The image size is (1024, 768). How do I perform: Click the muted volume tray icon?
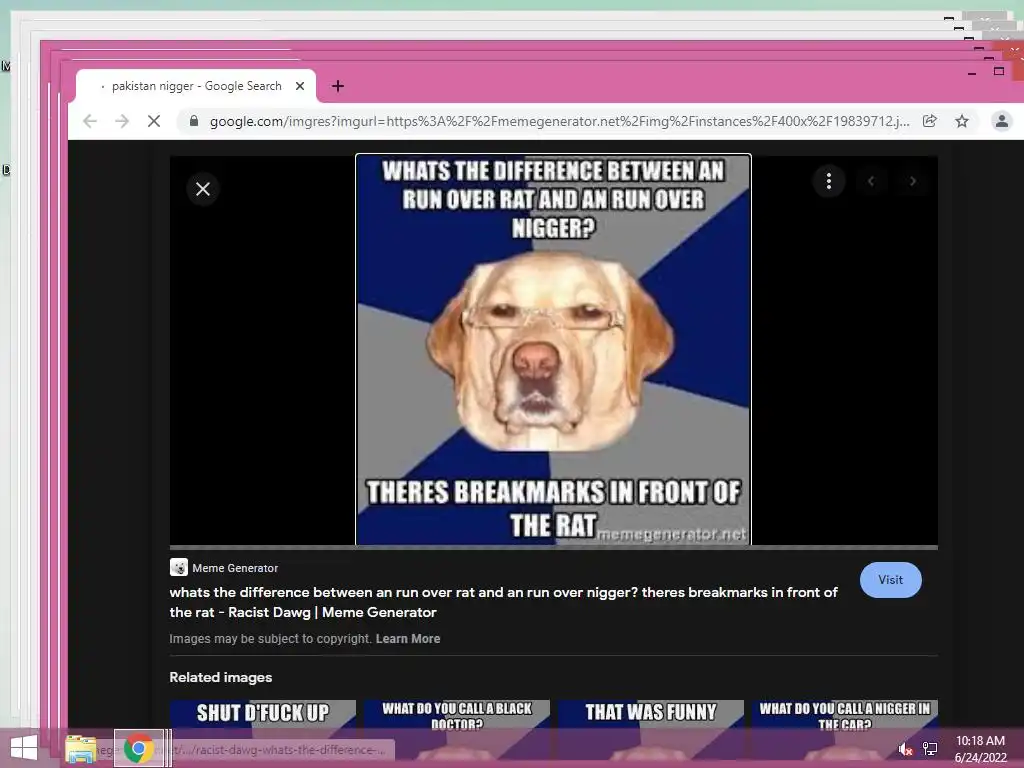[x=904, y=749]
